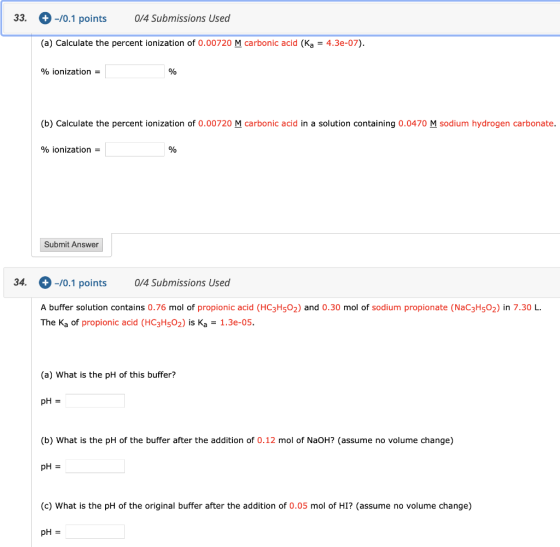Open points details for question 34
Screen dimensions: 560x547
point(81,283)
